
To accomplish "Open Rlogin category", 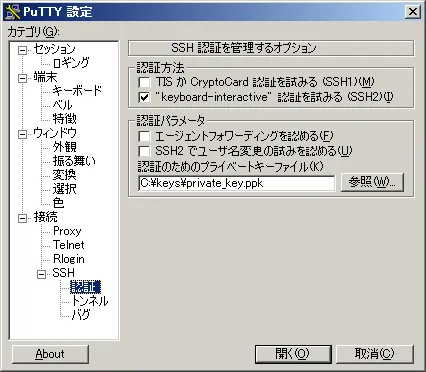I will pyautogui.click(x=68, y=259).
